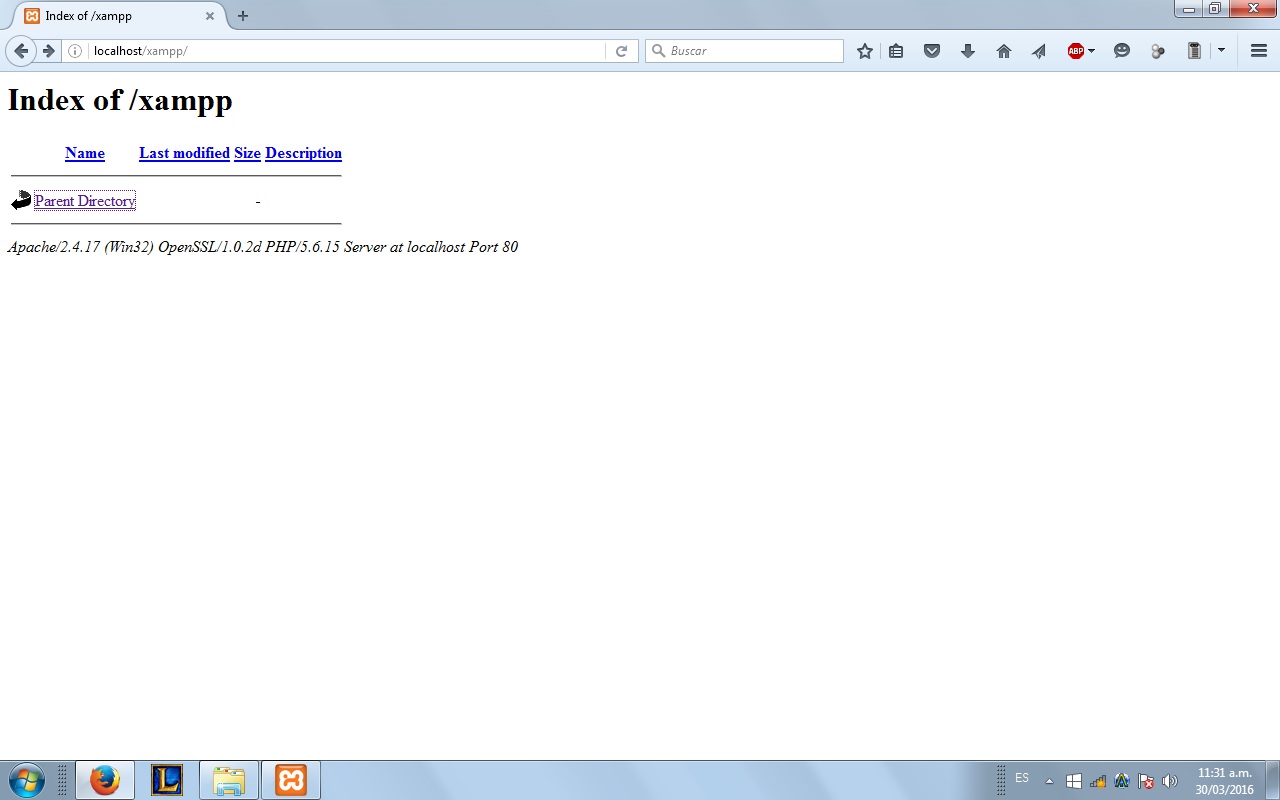
Task: Expand the clipboard extension dropdown arrow
Action: click(1221, 51)
